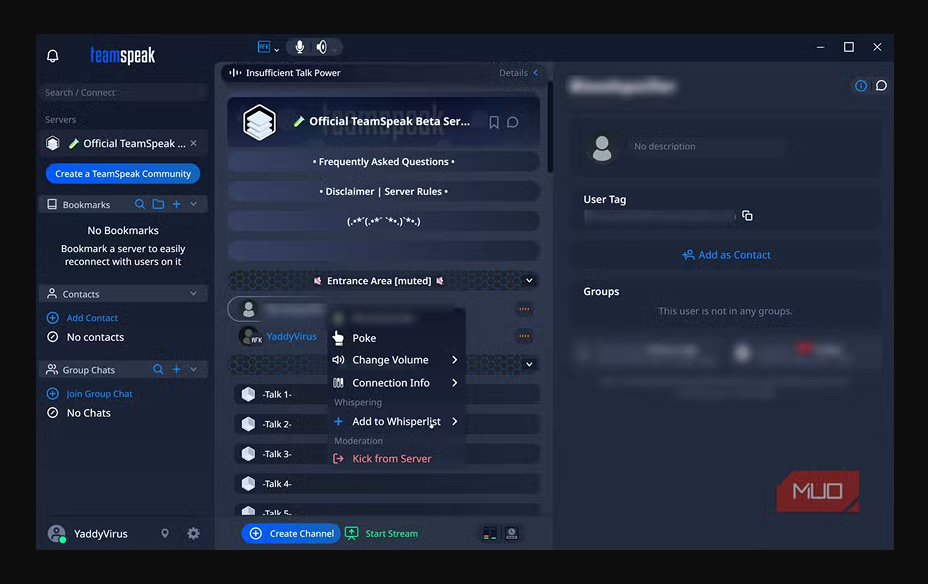Toggle the microphone mute icon
Viewport: 928px width, 584px height.
(299, 47)
